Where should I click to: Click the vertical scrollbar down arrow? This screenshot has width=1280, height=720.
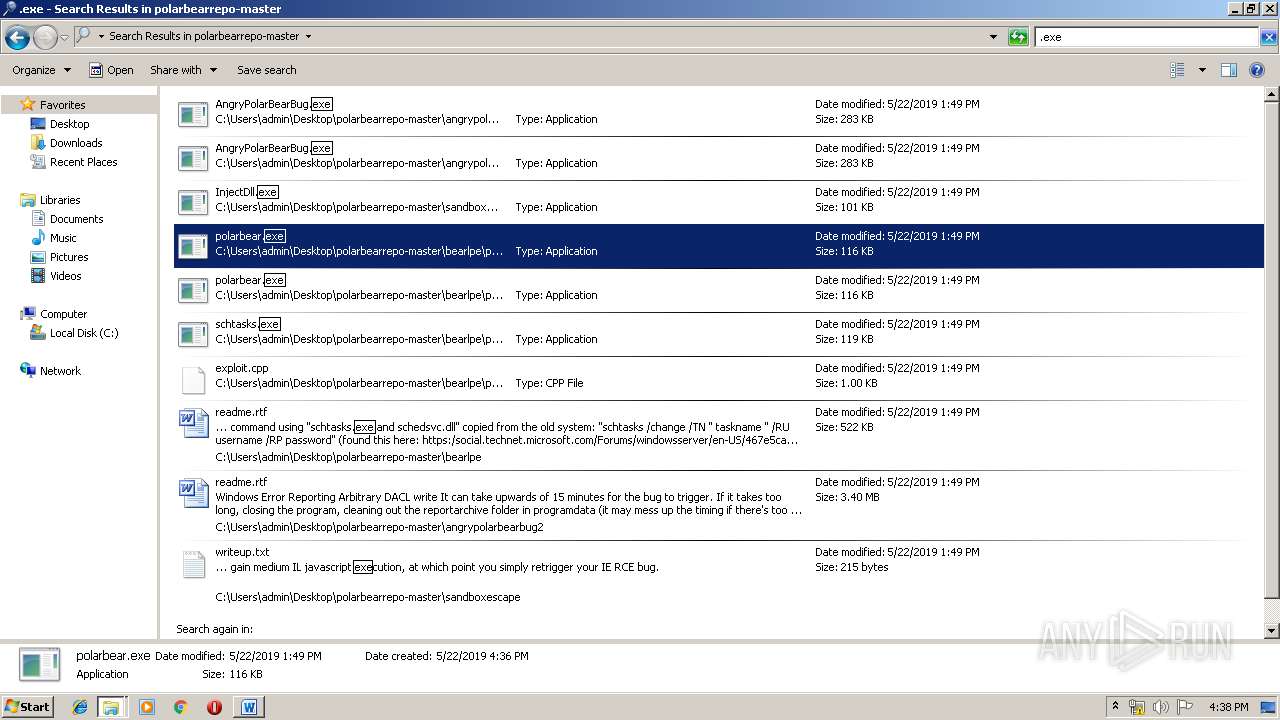1272,631
